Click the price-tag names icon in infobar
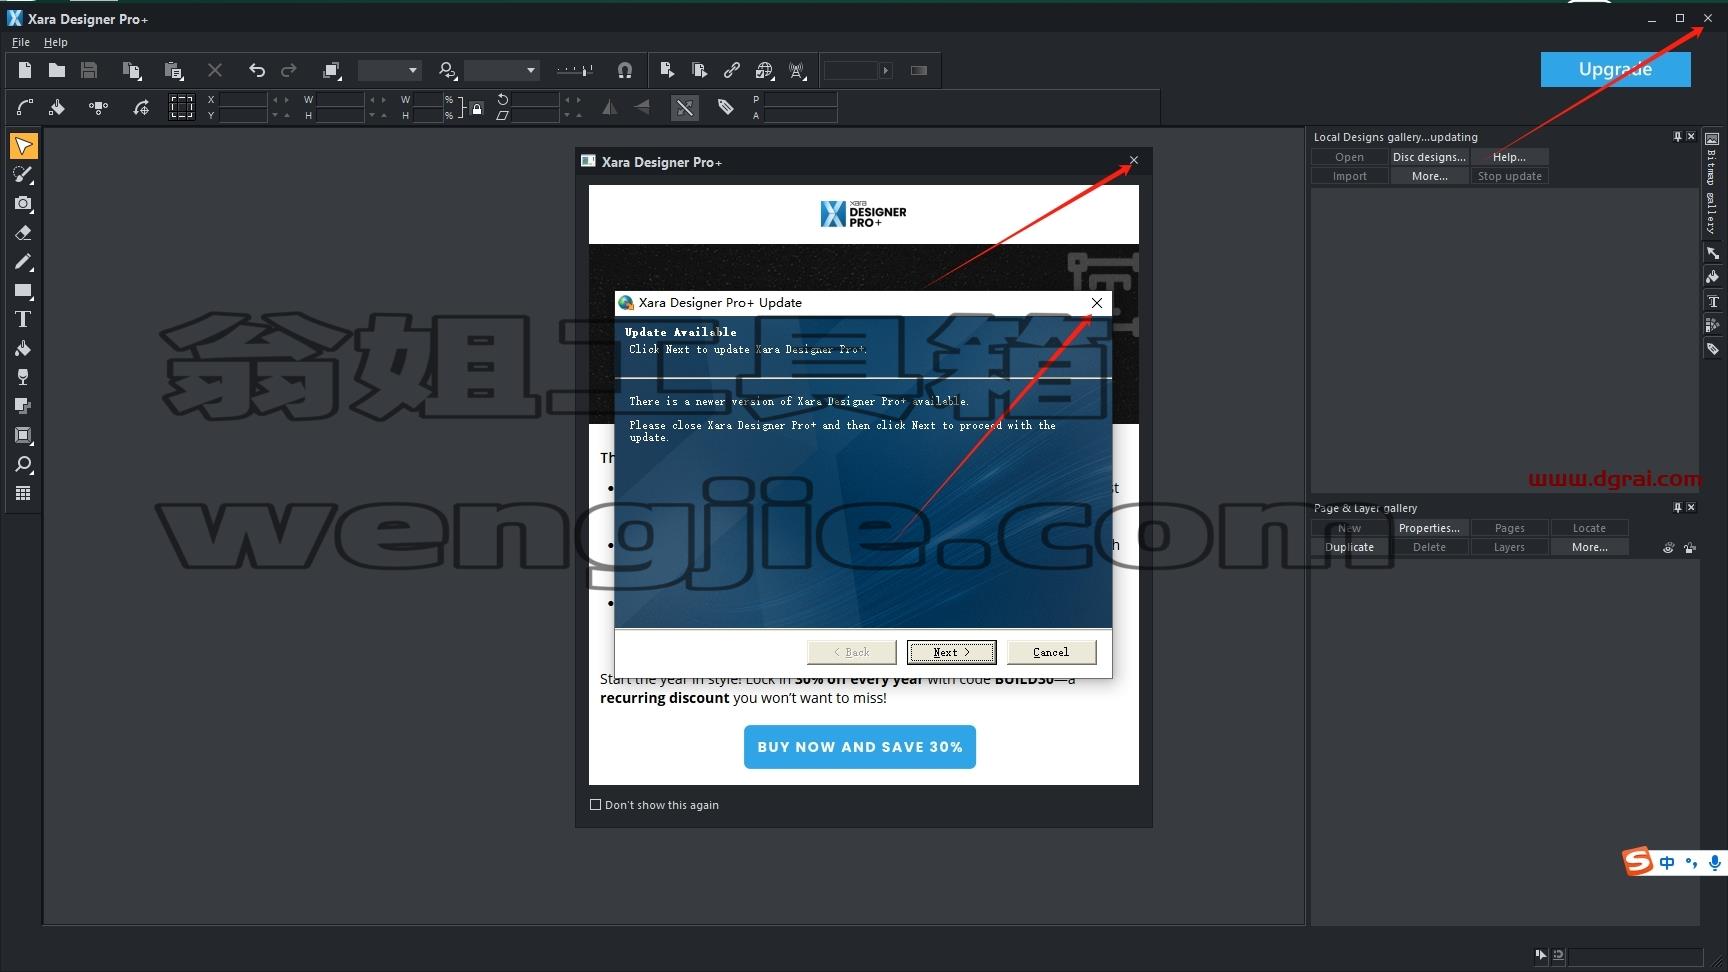The image size is (1728, 972). coord(726,107)
